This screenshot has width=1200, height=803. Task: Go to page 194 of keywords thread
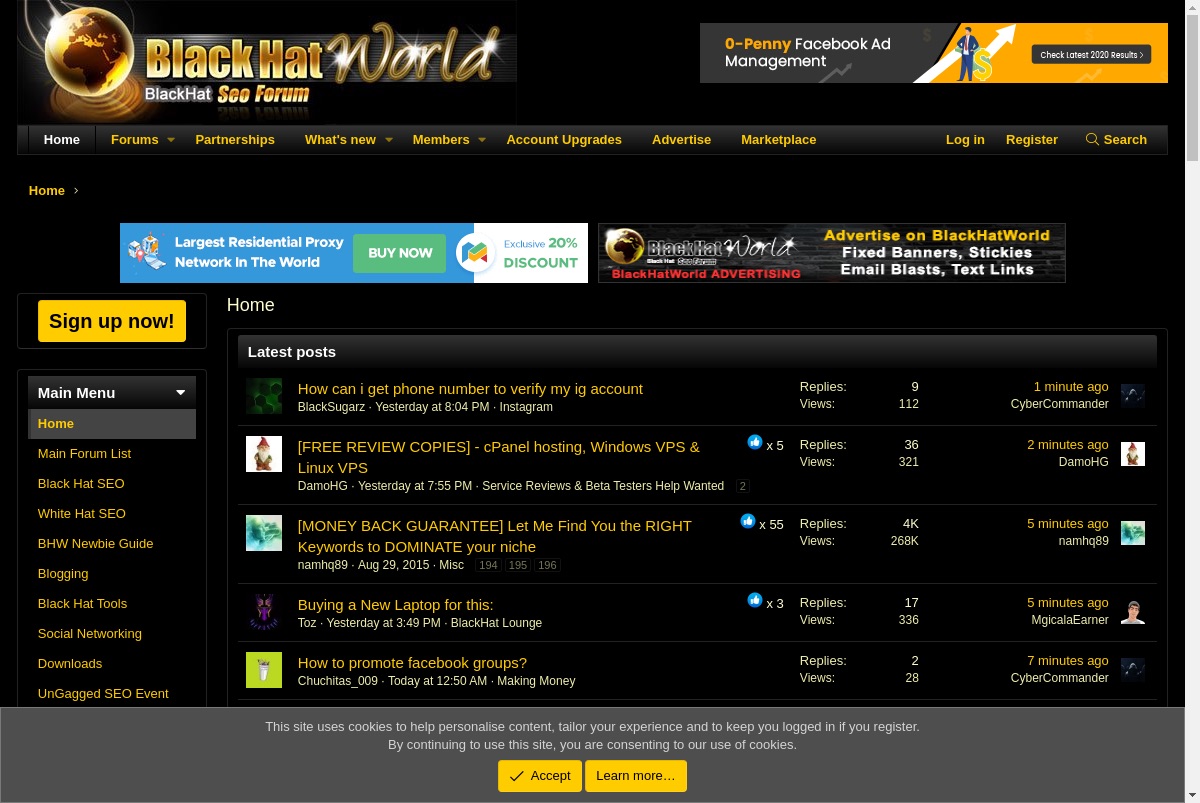[x=488, y=565]
